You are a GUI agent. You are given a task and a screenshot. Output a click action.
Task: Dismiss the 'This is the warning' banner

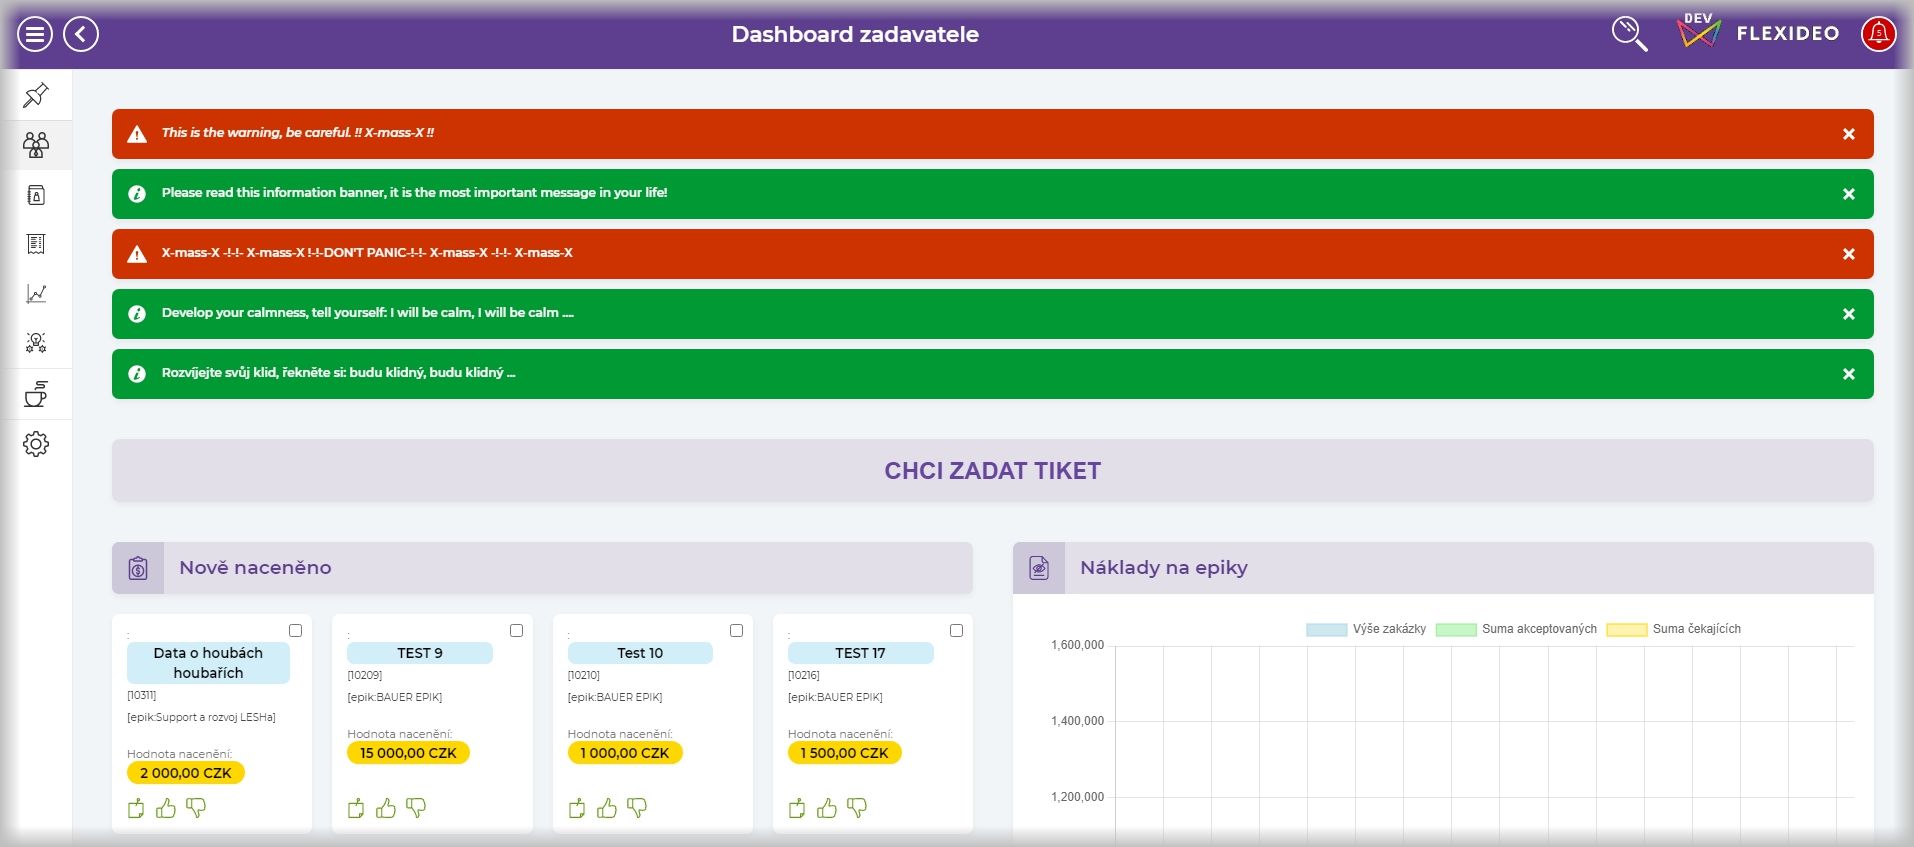point(1848,134)
